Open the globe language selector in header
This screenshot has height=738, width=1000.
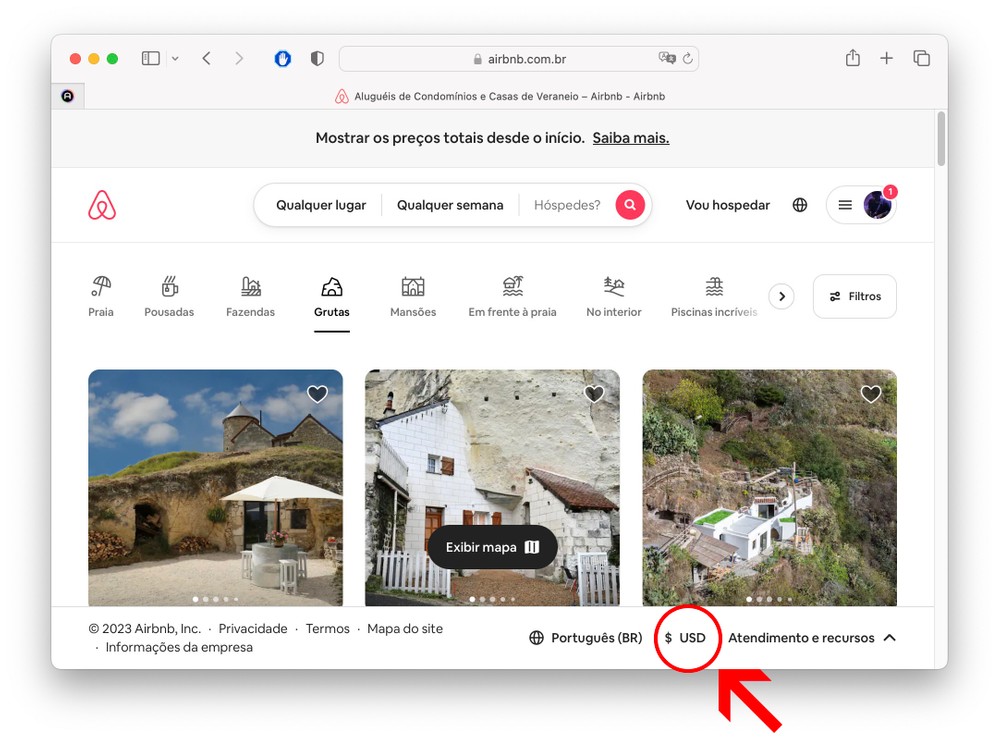coord(800,205)
